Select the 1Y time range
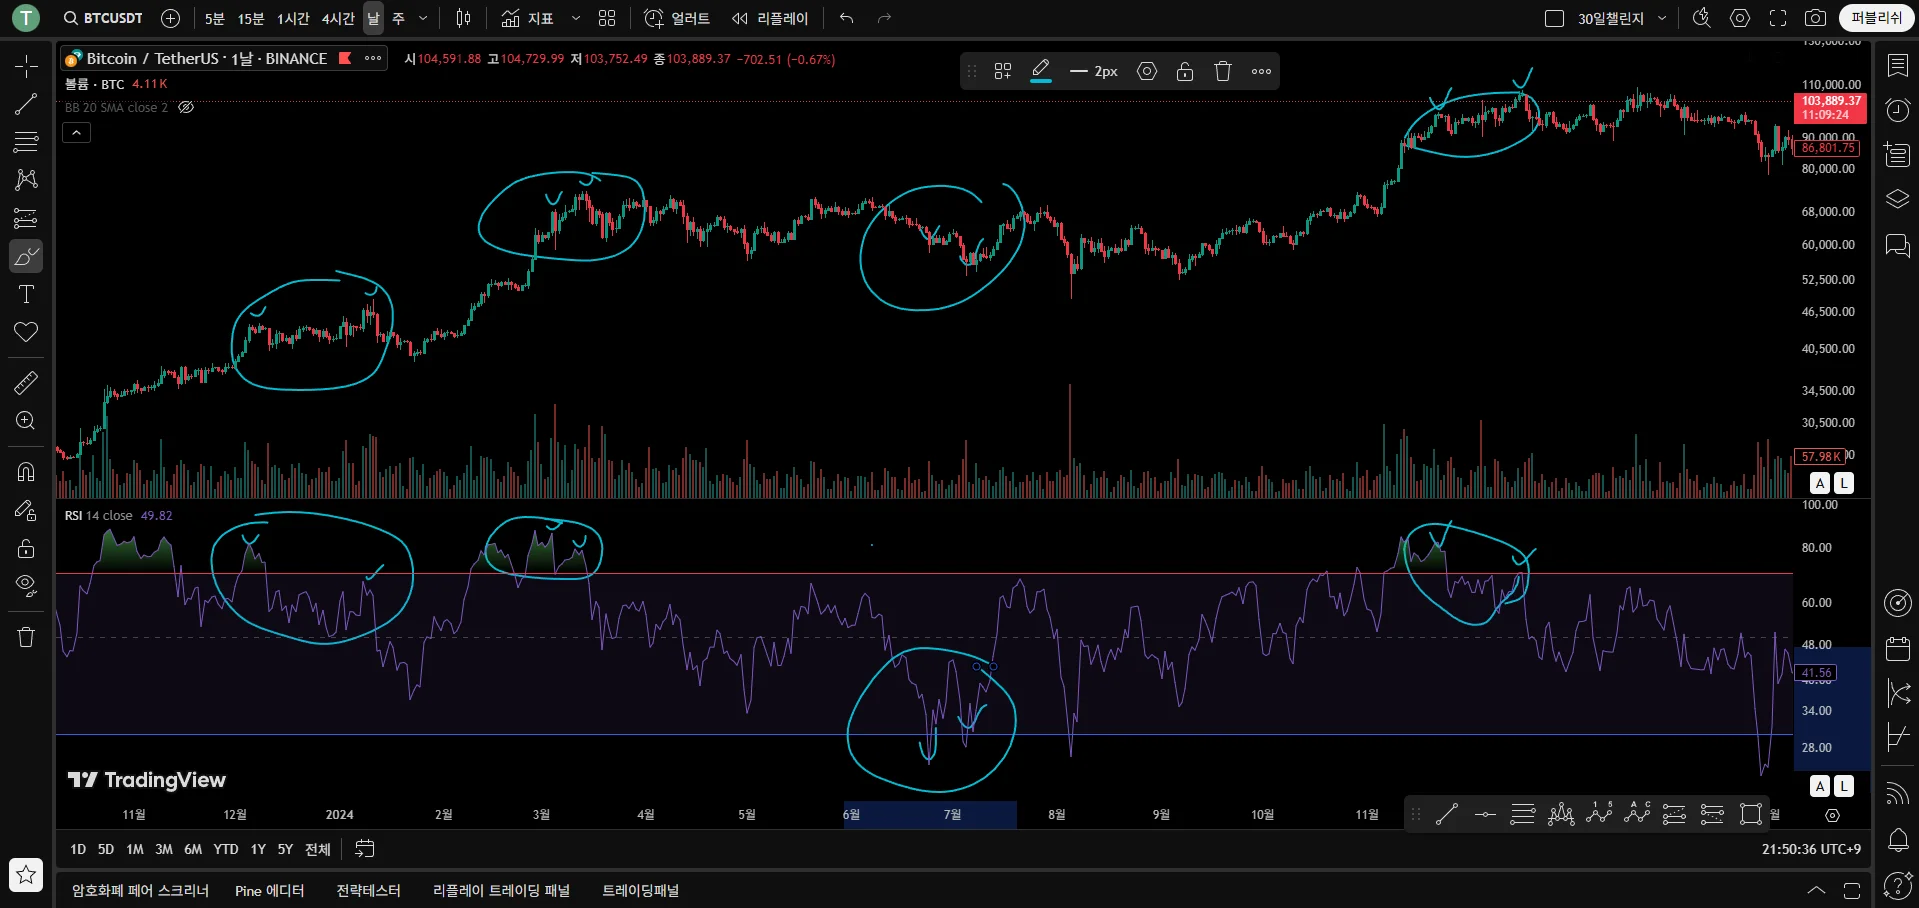 point(258,849)
